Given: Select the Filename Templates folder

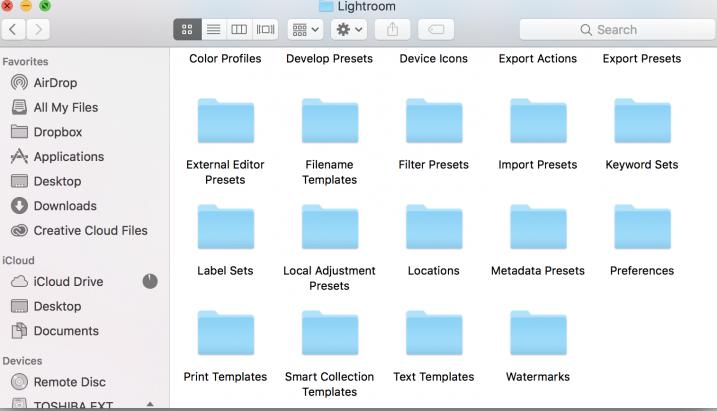Looking at the screenshot, I should pos(330,121).
